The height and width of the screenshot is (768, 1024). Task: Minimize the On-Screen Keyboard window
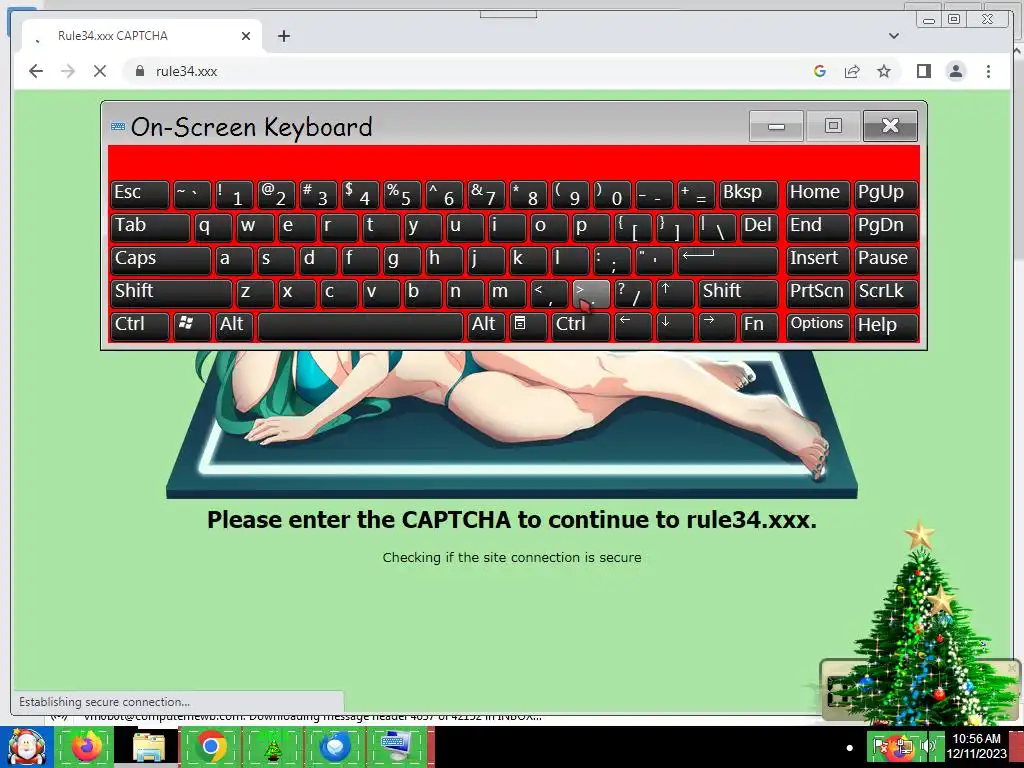tap(776, 126)
